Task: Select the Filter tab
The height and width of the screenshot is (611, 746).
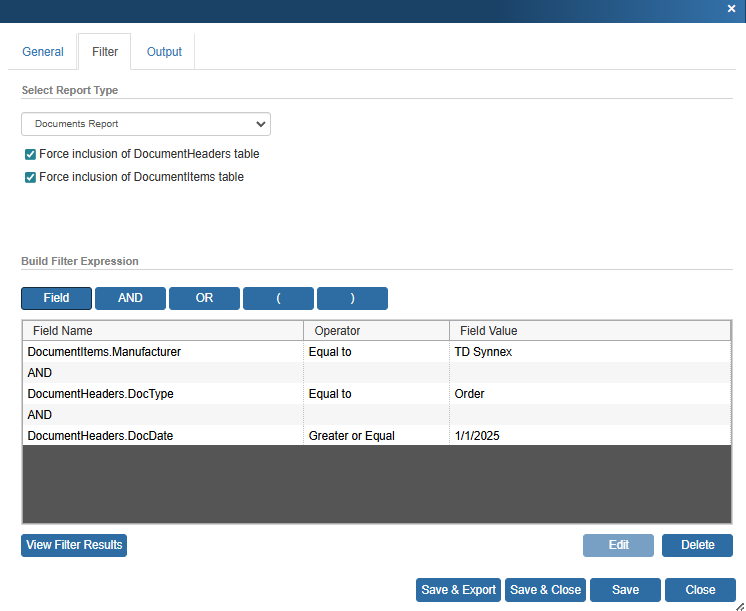Action: [x=105, y=52]
